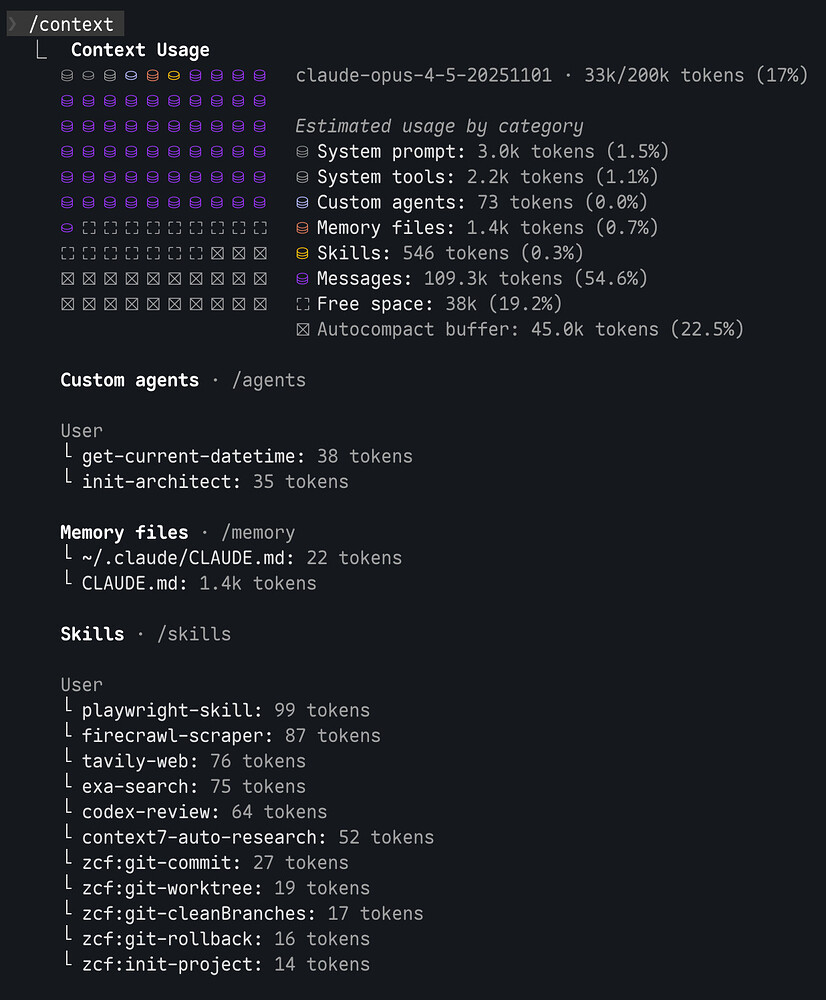Click the System tools legend icon
The image size is (826, 1000).
[302, 177]
